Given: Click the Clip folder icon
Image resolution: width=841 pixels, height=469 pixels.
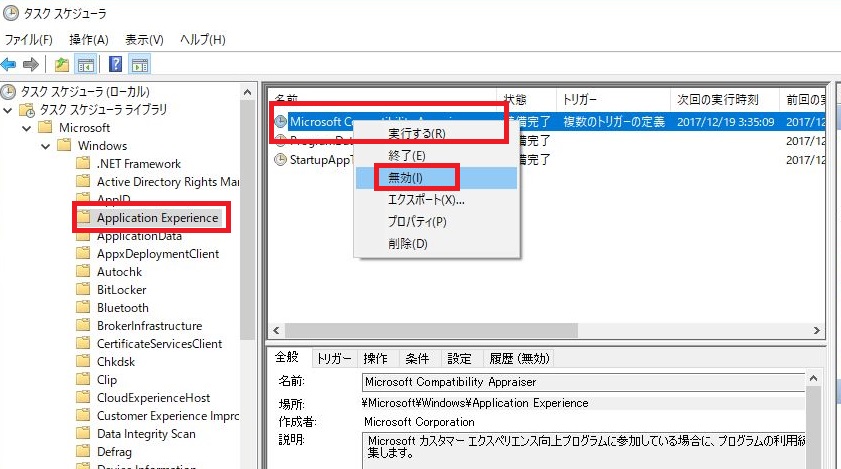Looking at the screenshot, I should click(x=83, y=379).
